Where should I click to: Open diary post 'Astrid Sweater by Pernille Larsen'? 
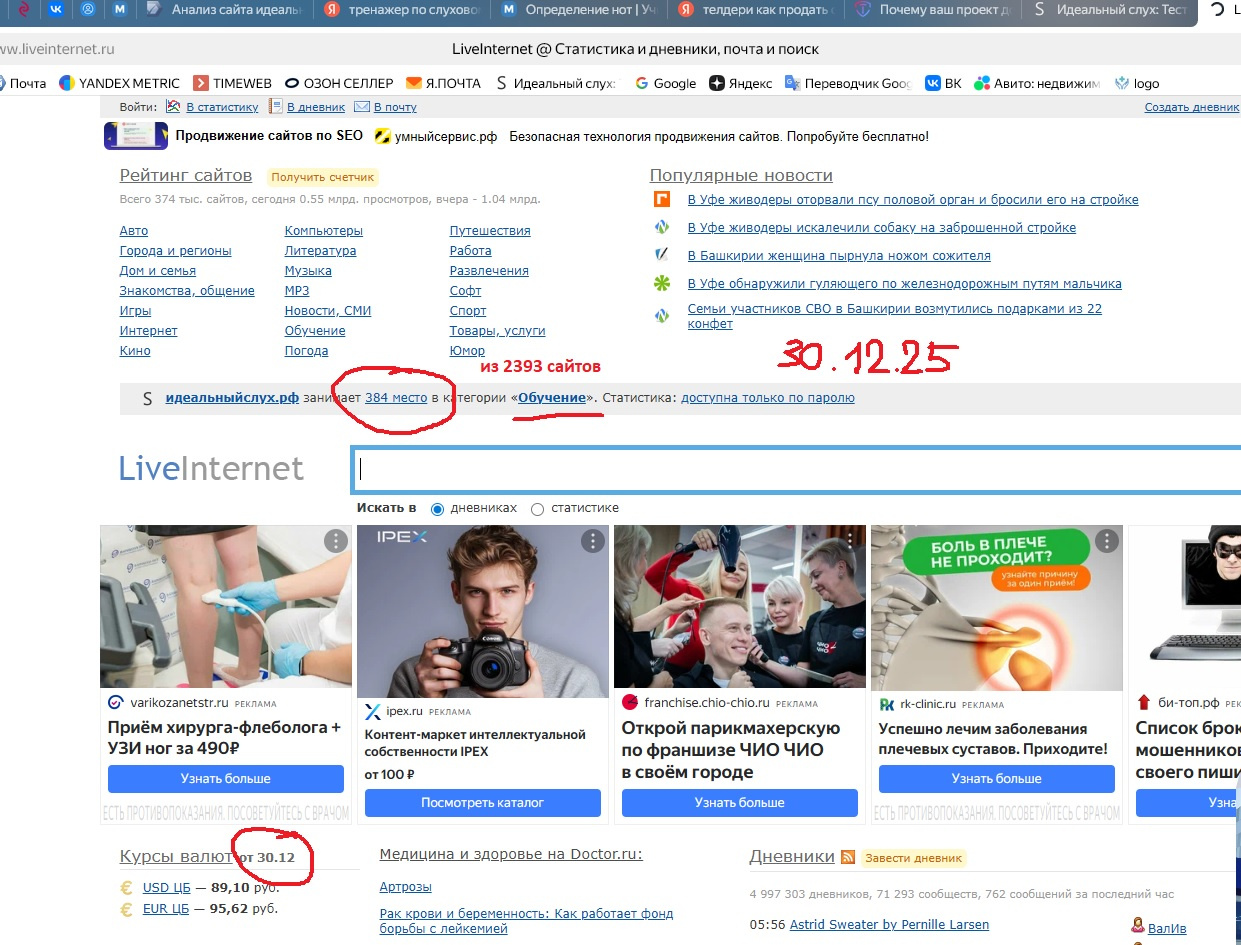(x=889, y=925)
